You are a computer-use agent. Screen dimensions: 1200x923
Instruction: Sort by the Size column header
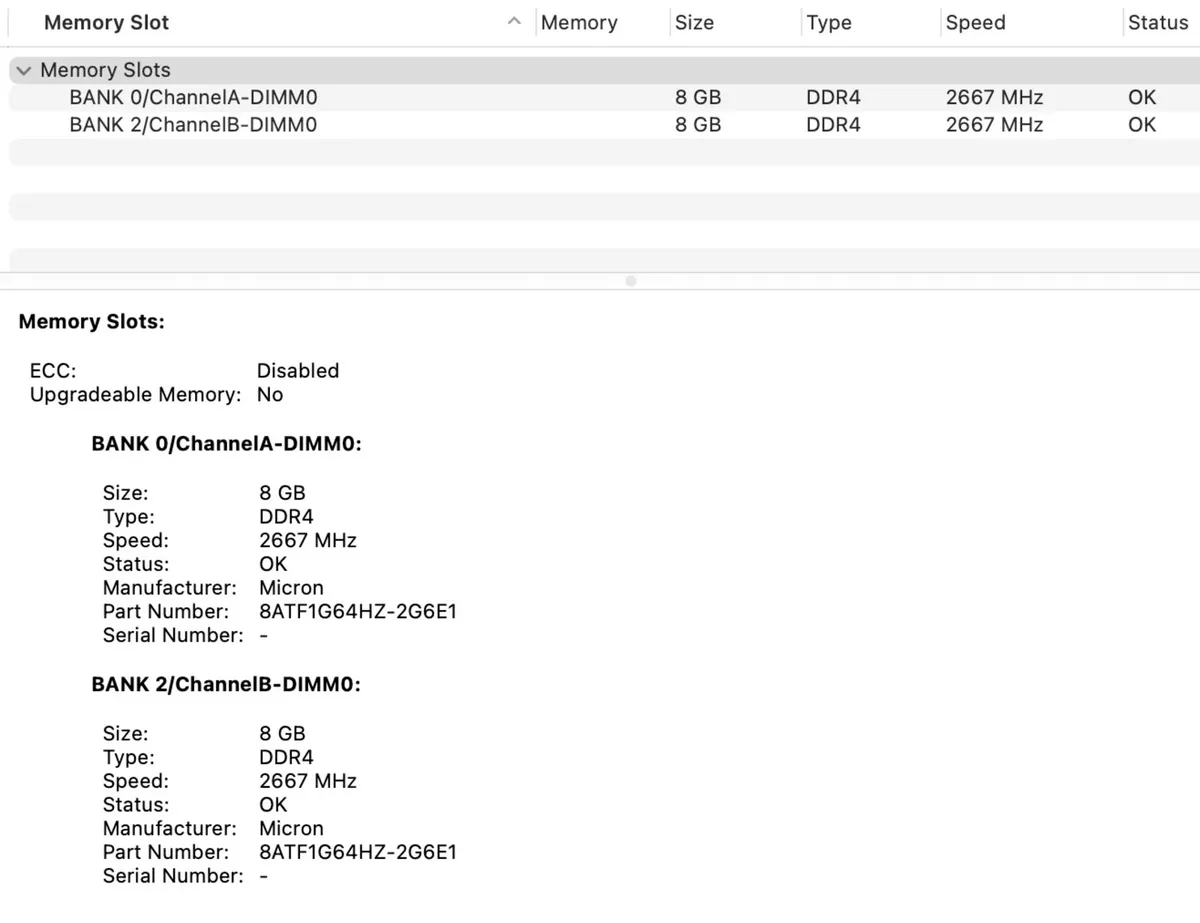pyautogui.click(x=695, y=22)
